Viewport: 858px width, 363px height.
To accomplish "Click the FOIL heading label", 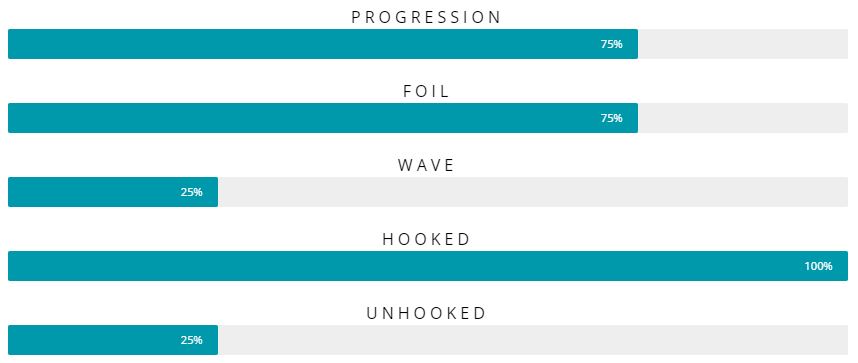I will pos(426,91).
